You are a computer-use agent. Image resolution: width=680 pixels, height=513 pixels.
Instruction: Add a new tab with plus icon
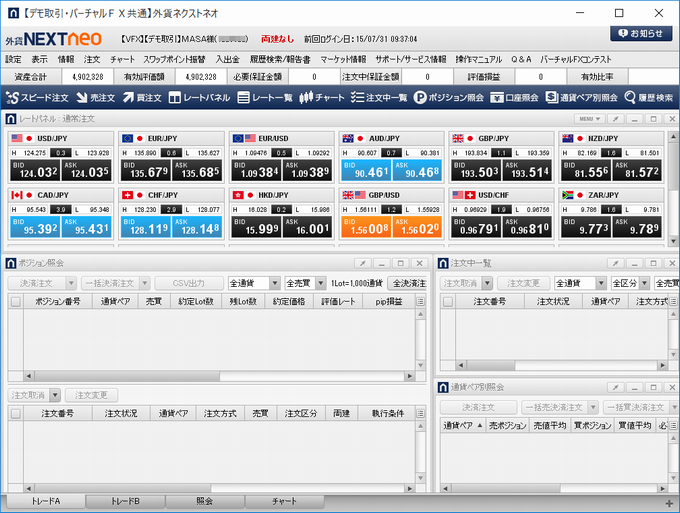pyautogui.click(x=669, y=503)
